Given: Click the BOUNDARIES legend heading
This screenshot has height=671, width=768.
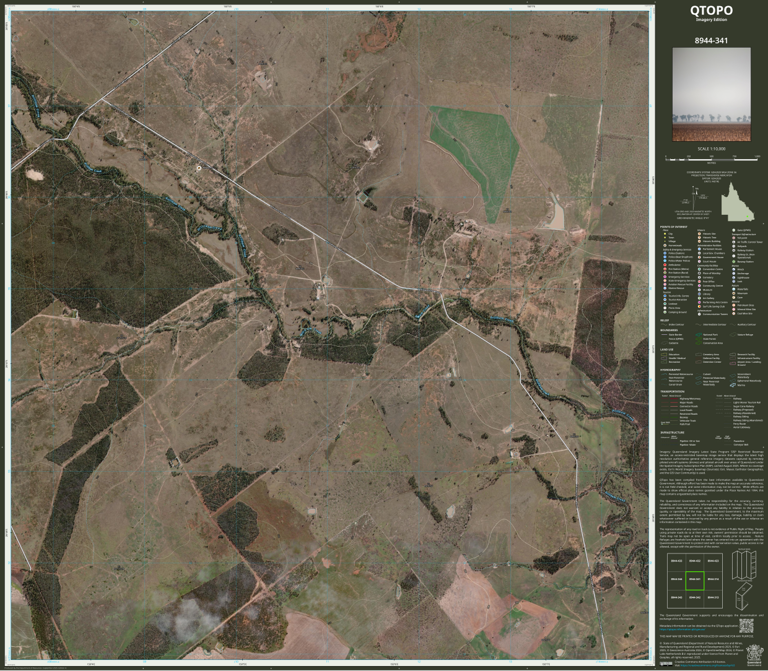Looking at the screenshot, I should click(669, 330).
